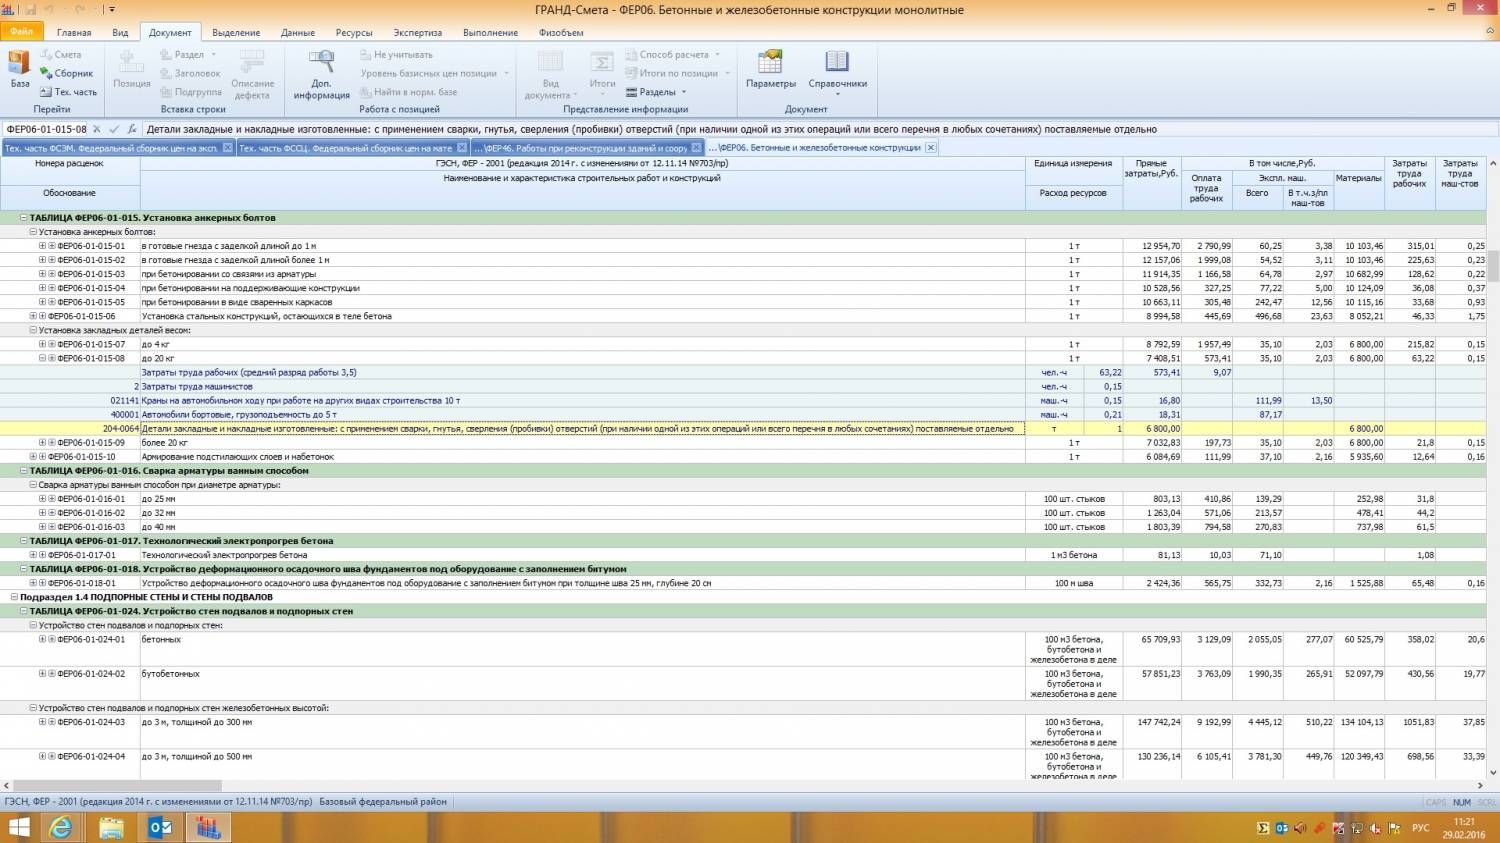Image resolution: width=1500 pixels, height=843 pixels.
Task: Expand the ФЕР06-01-015-01 rate row
Action: 43,246
